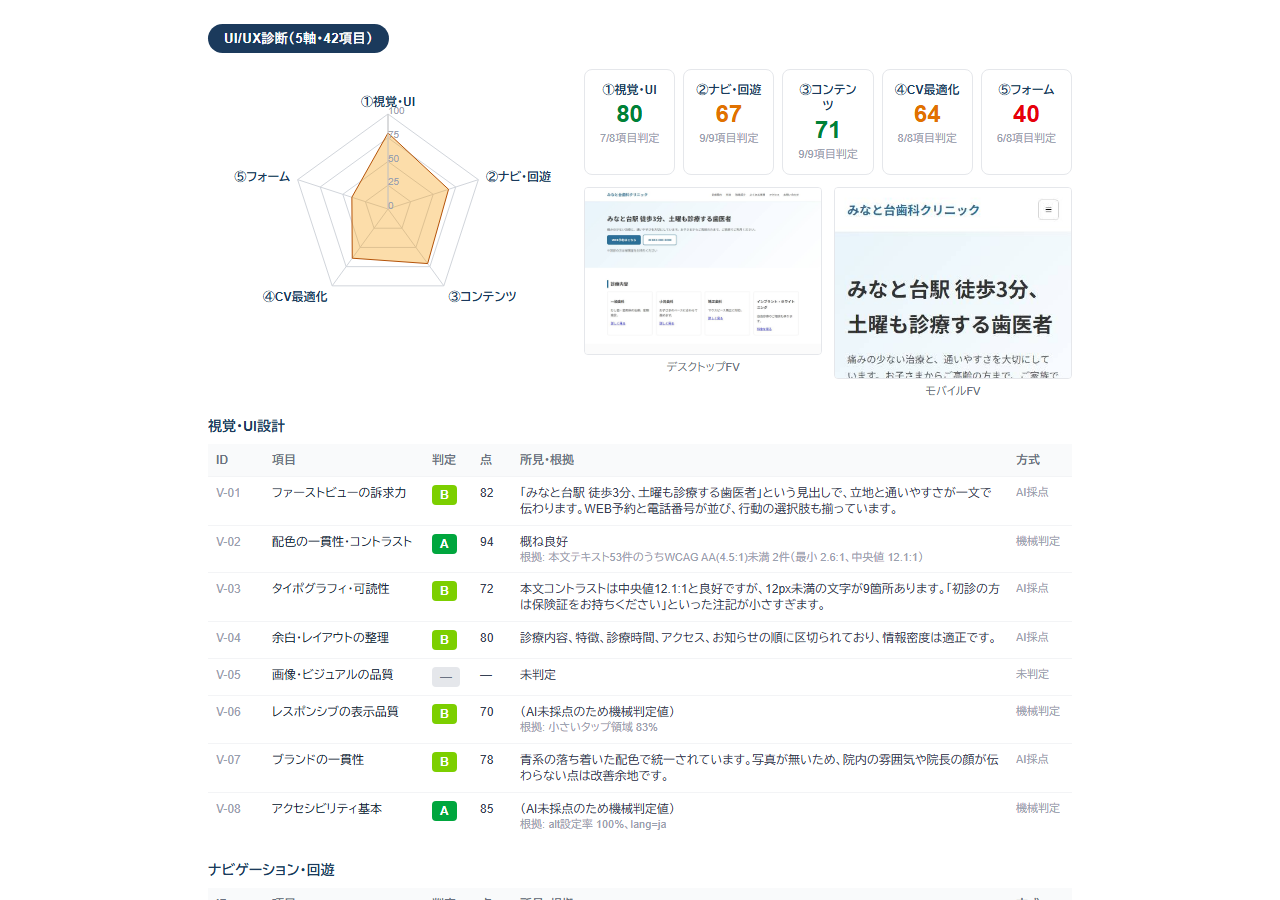Click the B grade badge for V-01
This screenshot has height=900, width=1280.
coord(444,494)
